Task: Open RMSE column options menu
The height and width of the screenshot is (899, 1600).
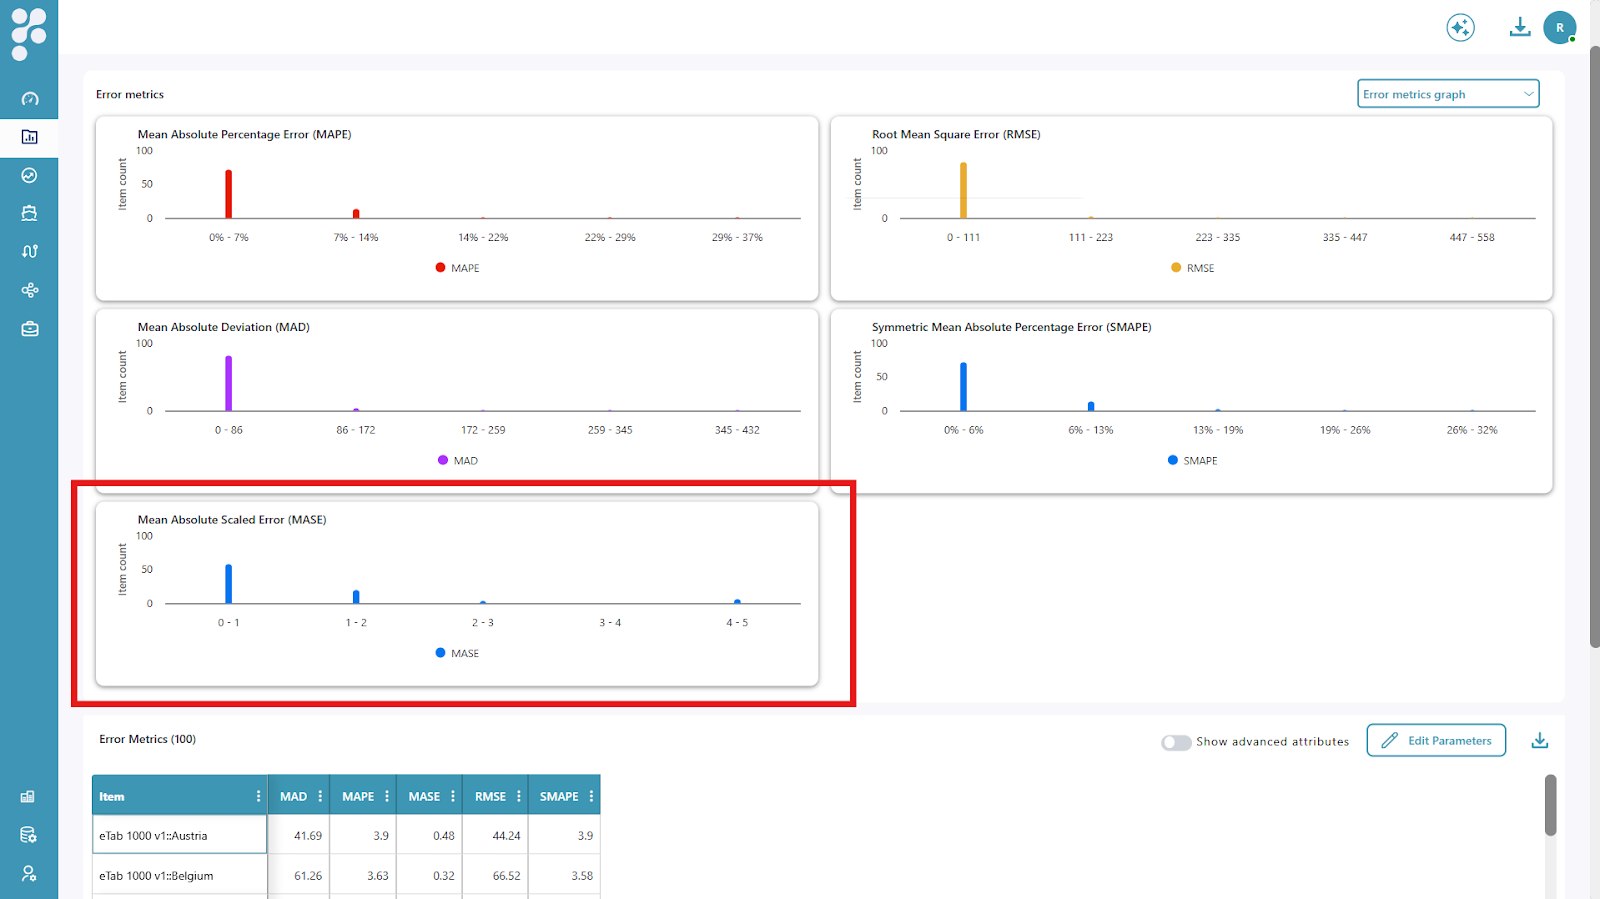Action: [519, 796]
